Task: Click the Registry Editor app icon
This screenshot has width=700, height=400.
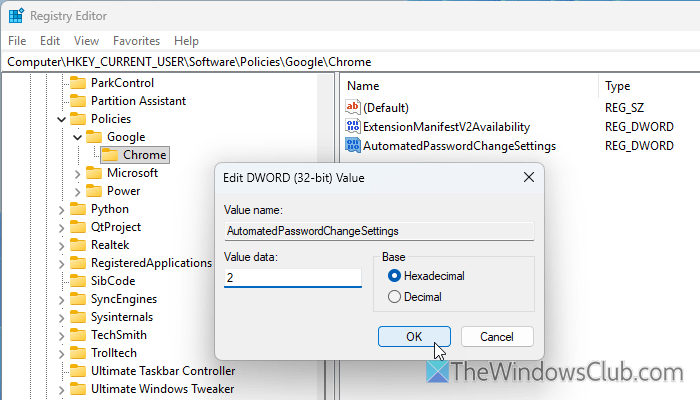Action: tap(16, 16)
